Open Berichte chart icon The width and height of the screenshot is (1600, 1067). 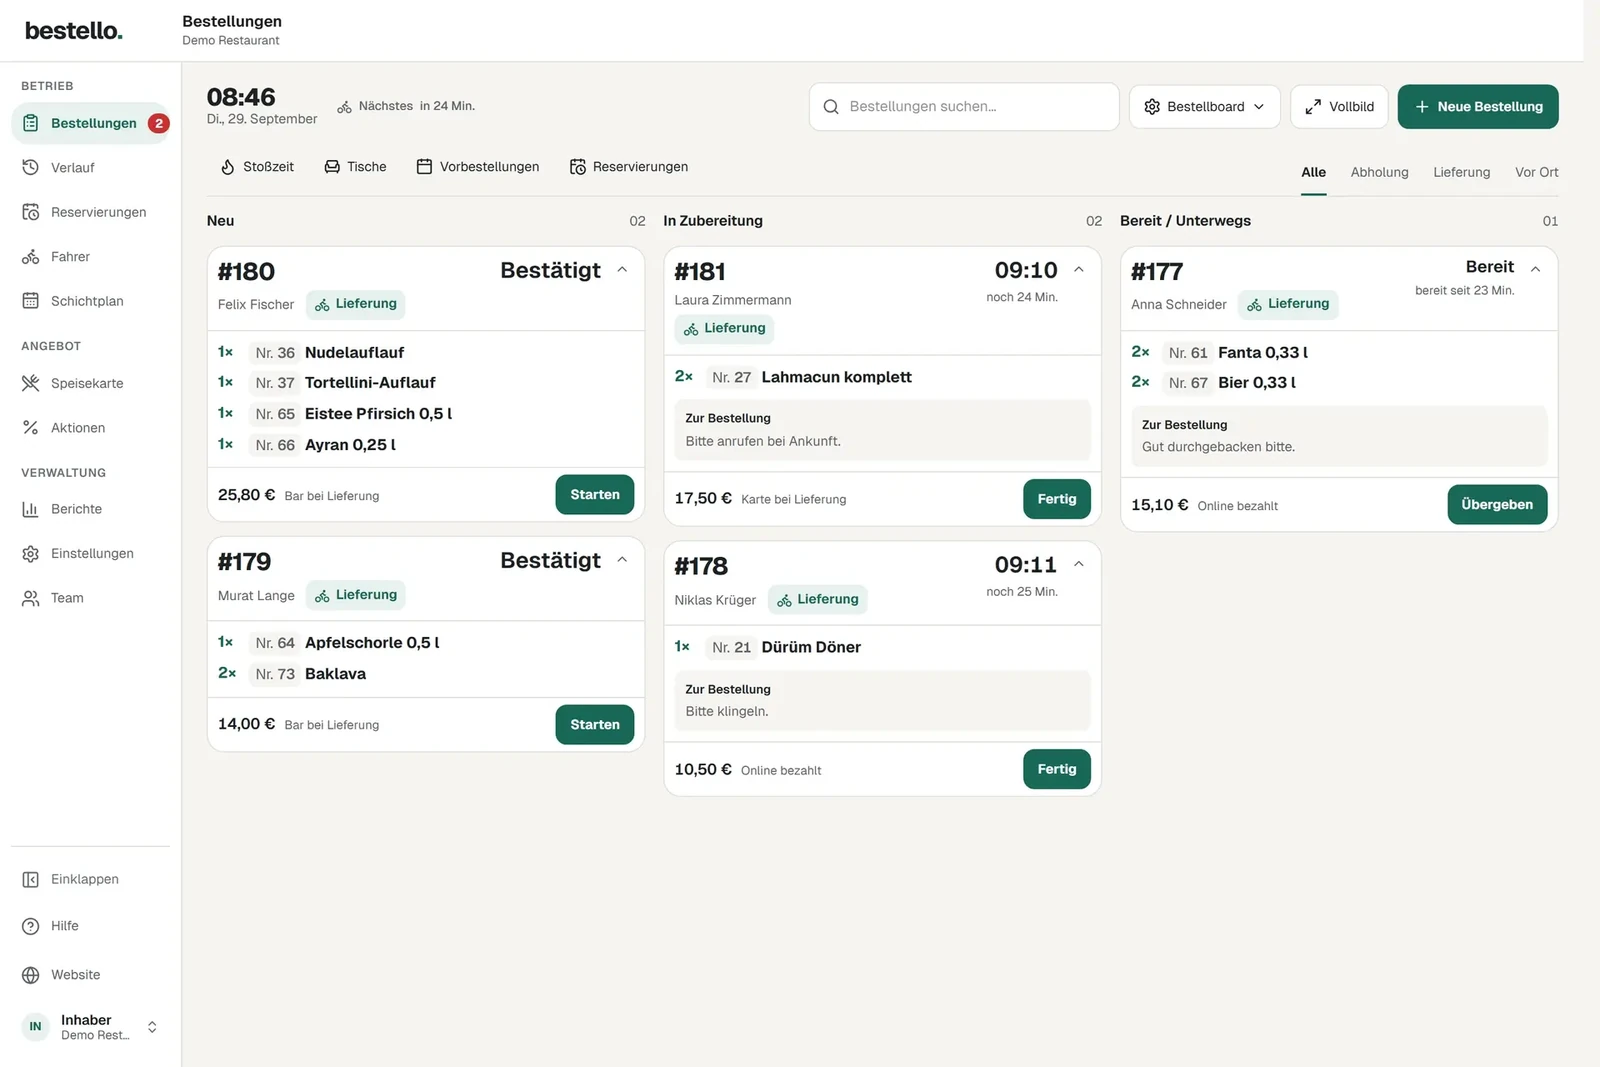tap(31, 509)
